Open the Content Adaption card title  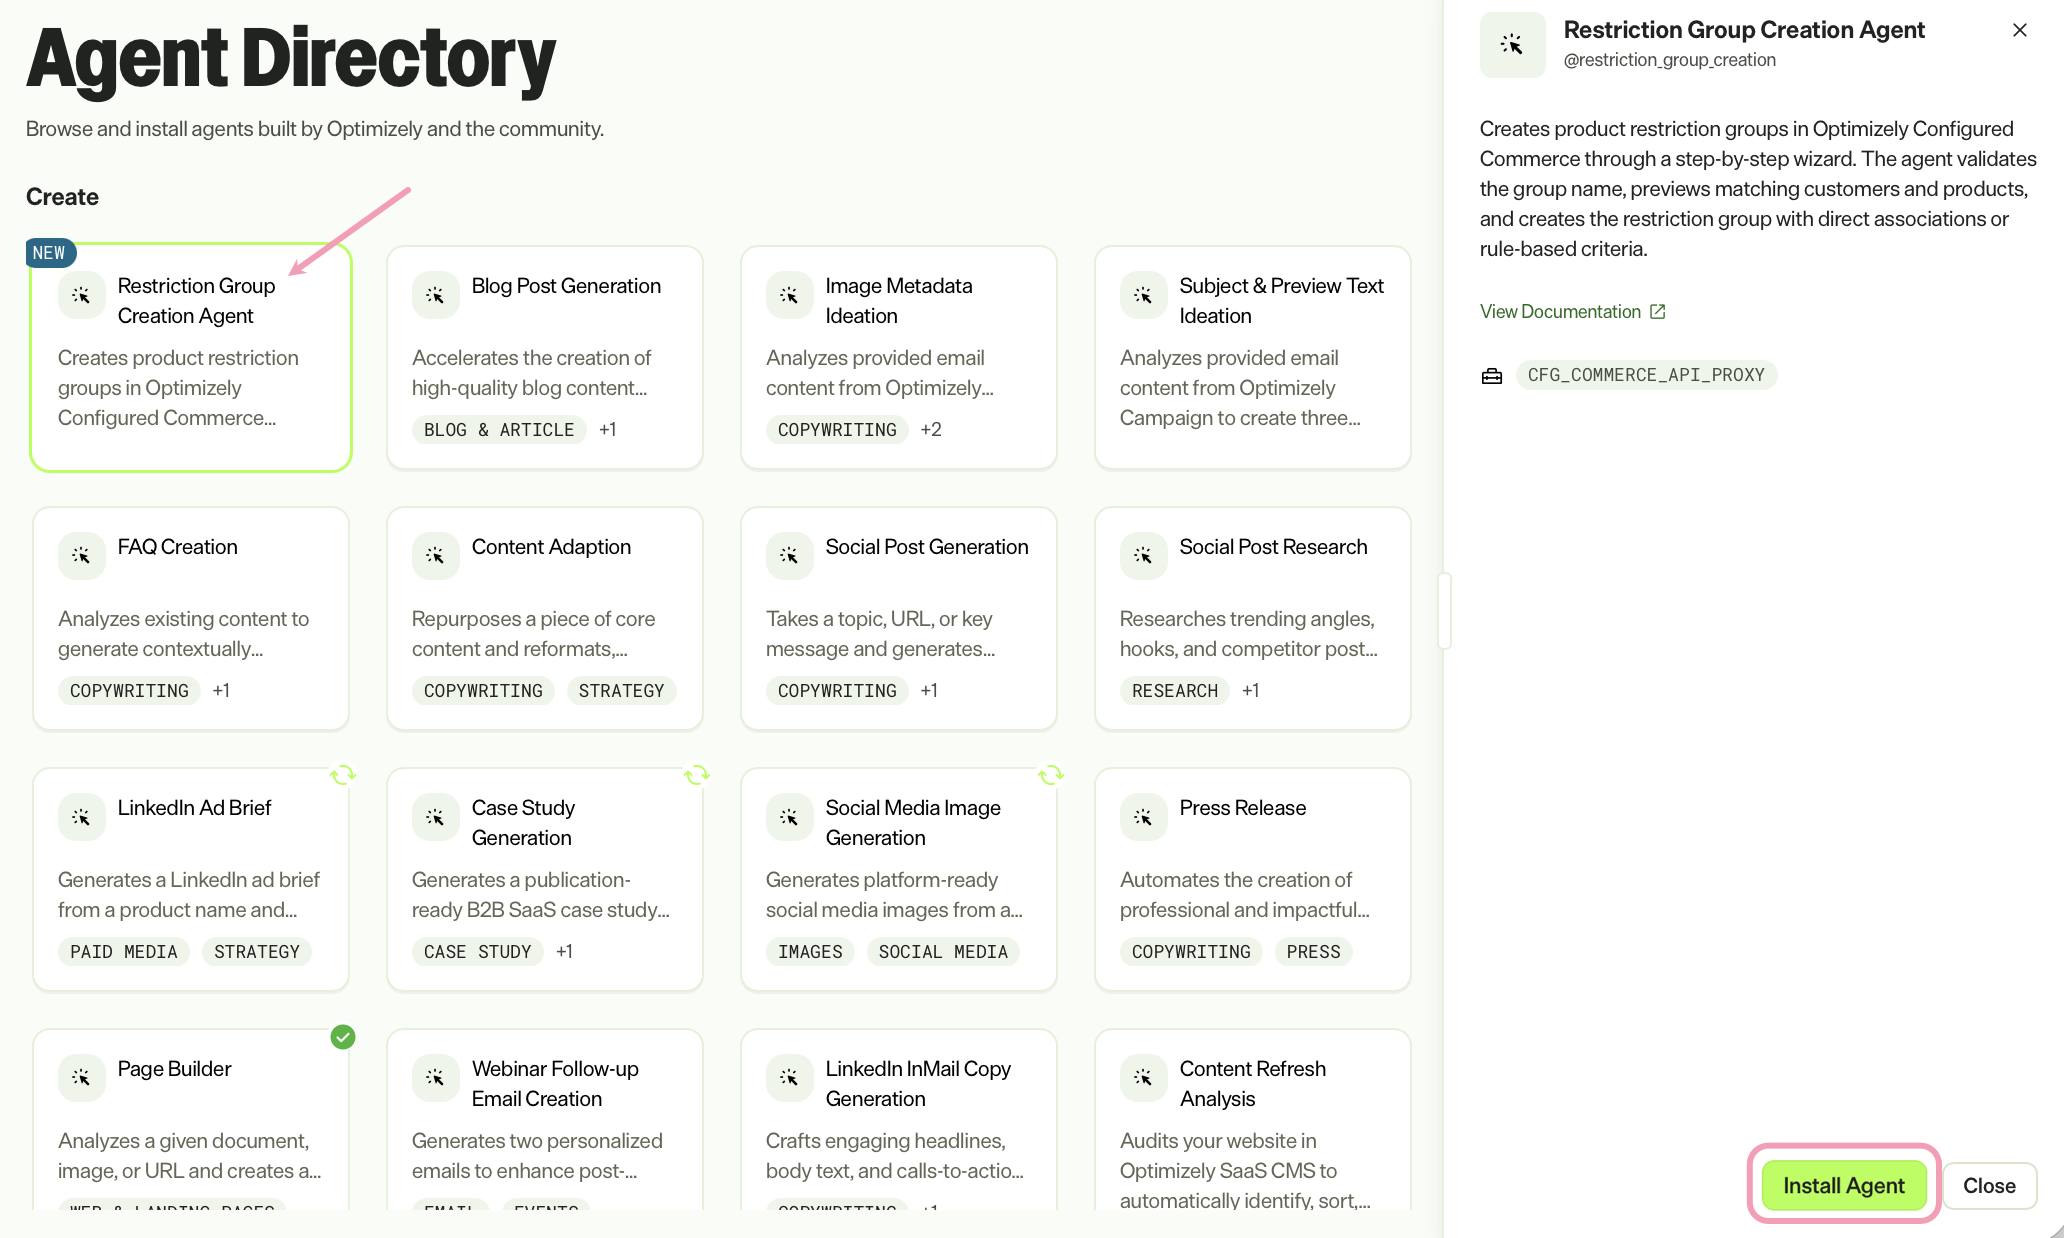(x=551, y=547)
